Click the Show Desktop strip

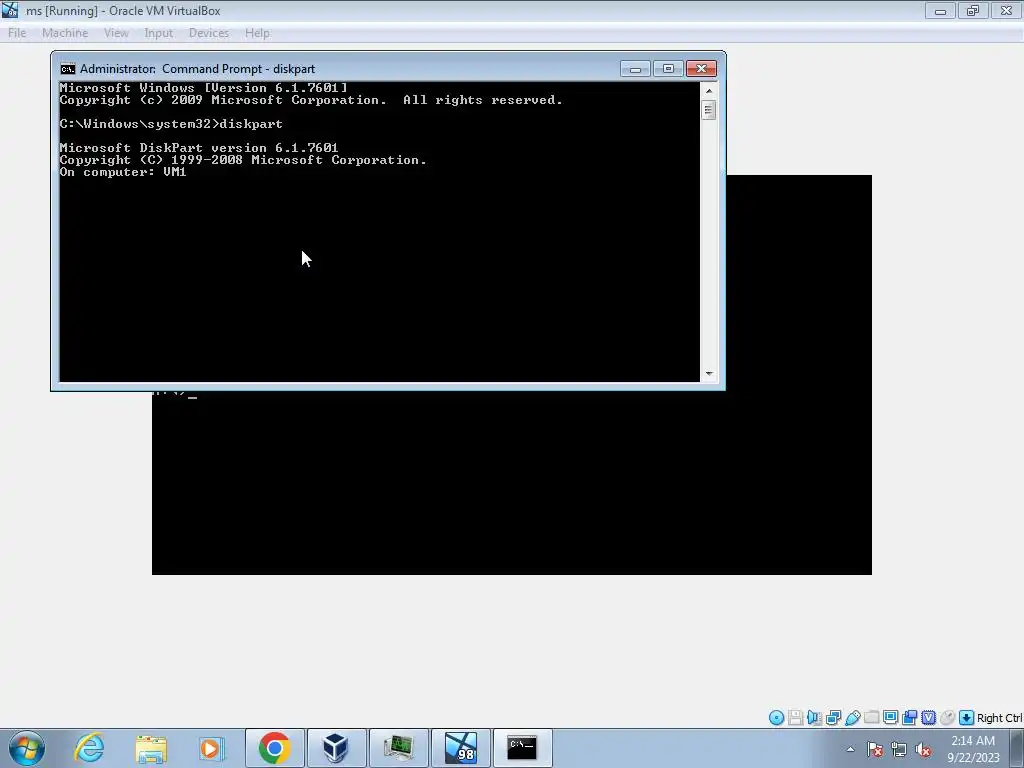pyautogui.click(x=1017, y=748)
